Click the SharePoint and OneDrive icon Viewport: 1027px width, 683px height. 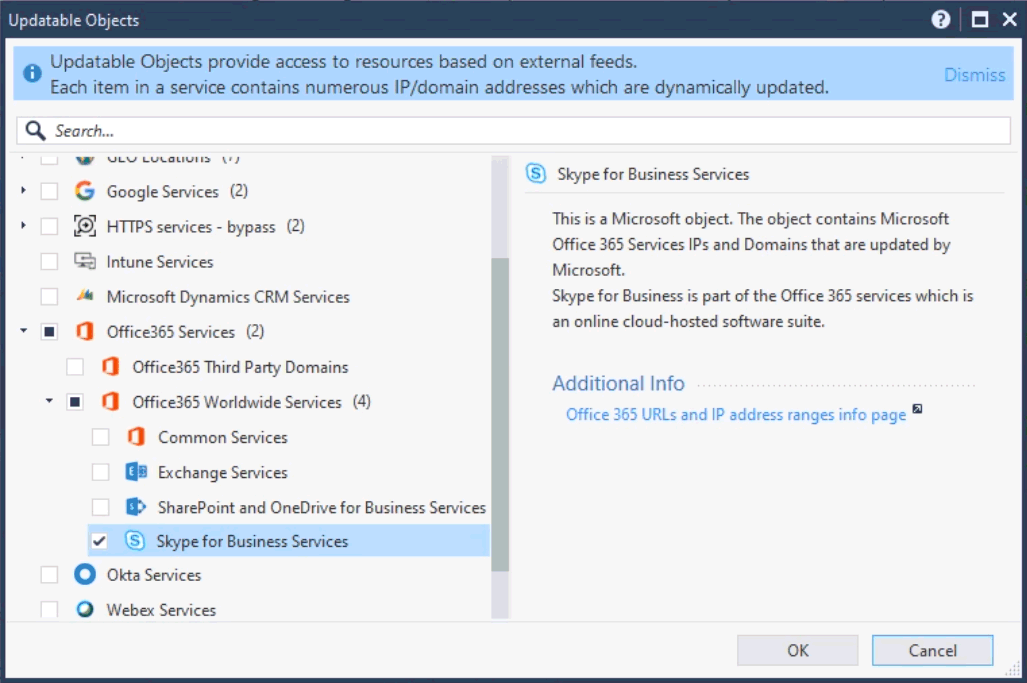136,506
